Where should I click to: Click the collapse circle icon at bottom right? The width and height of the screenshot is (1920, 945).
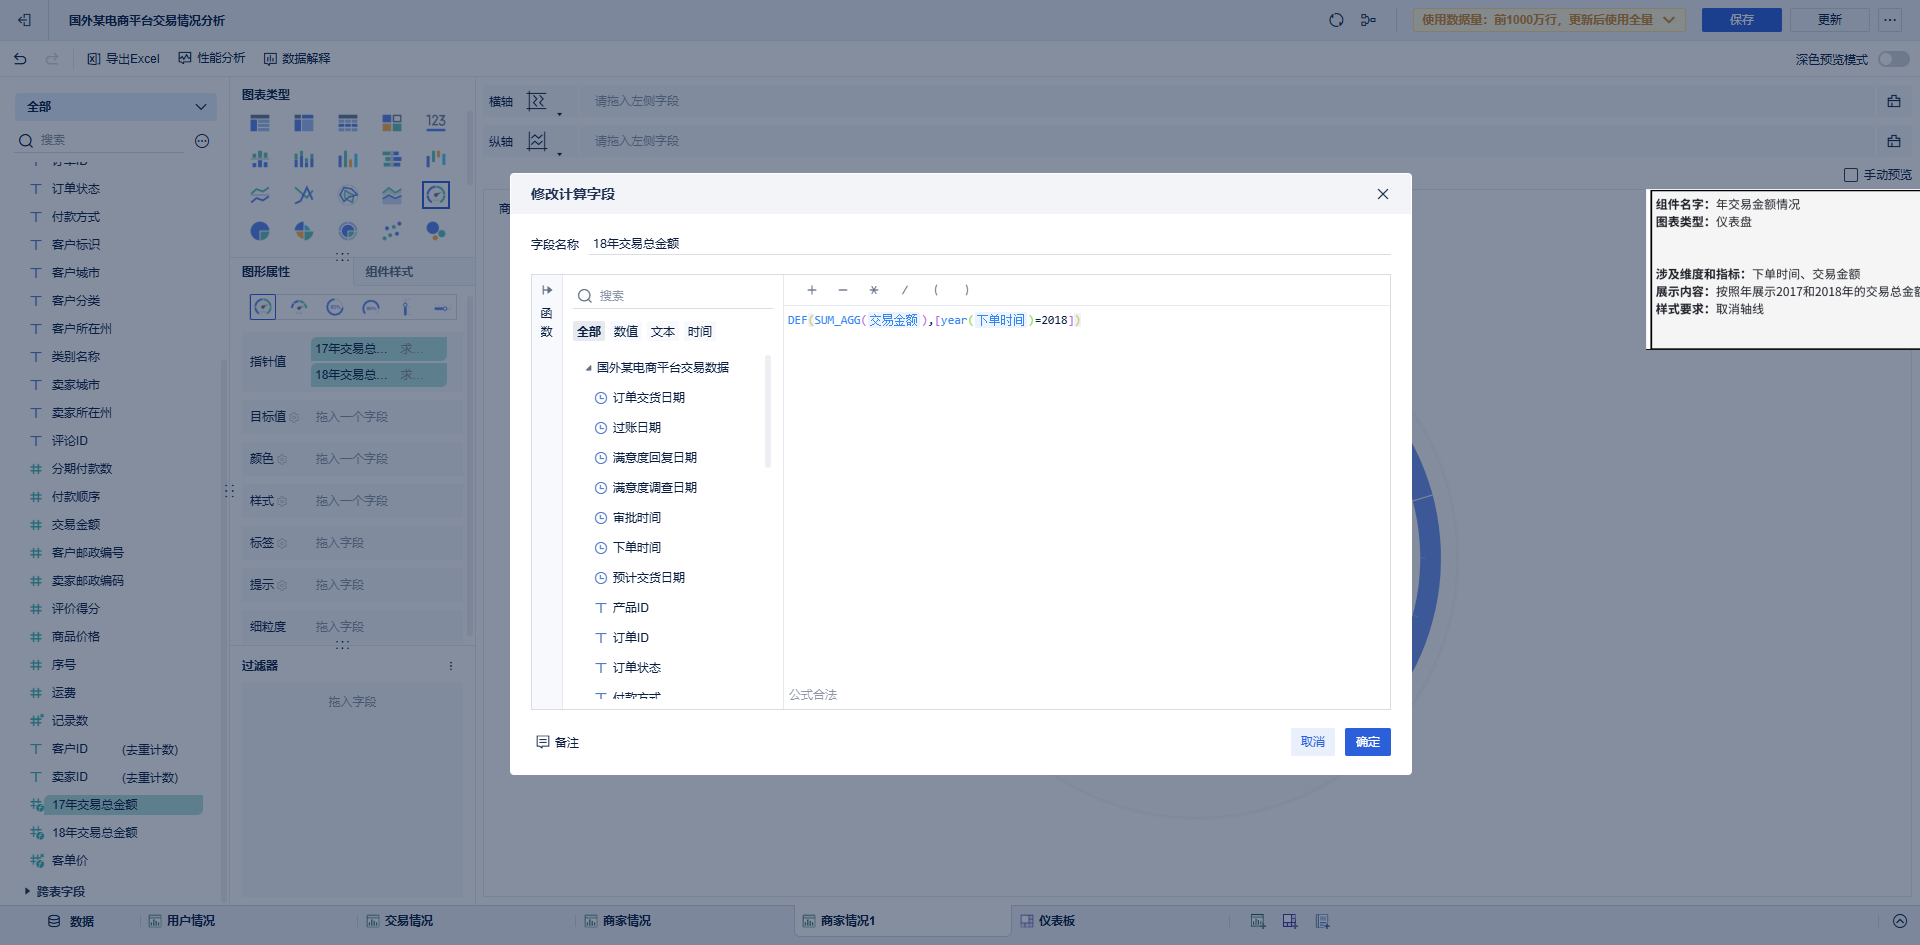click(x=1900, y=921)
